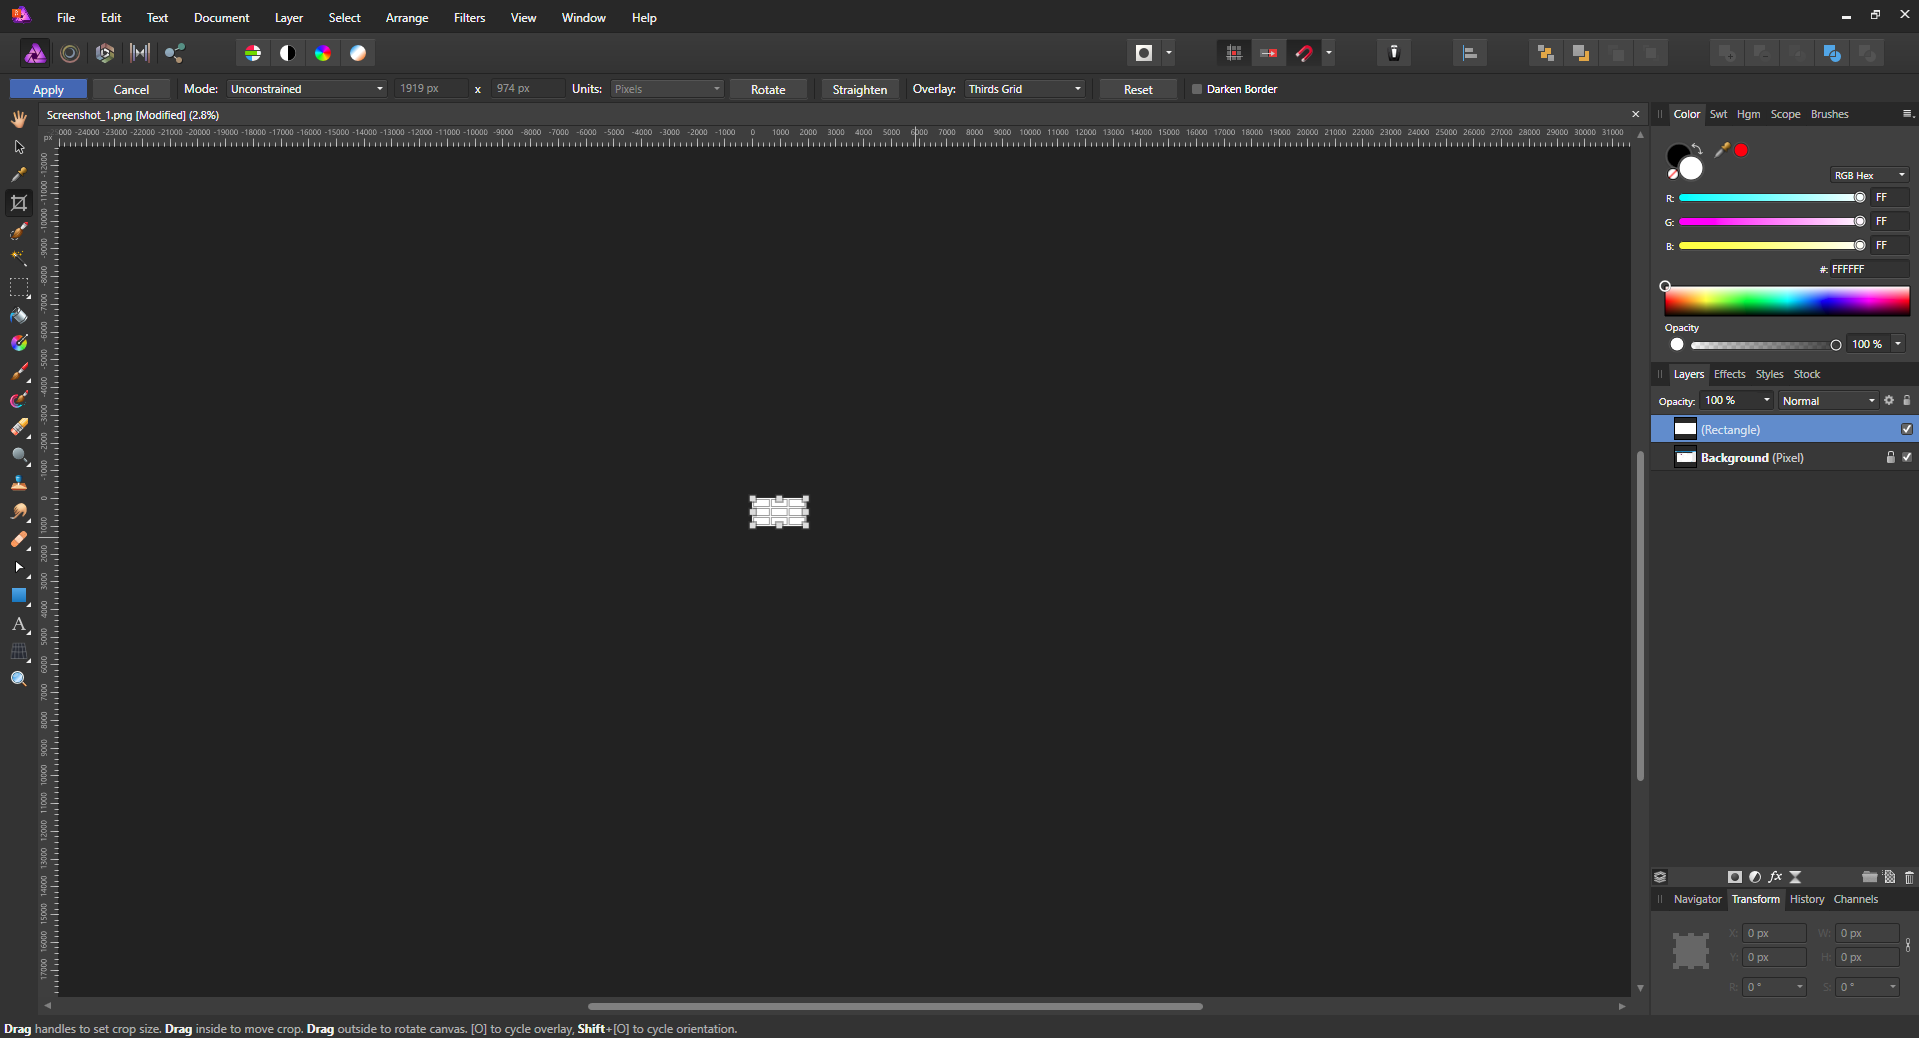Click the hue spectrum color bar
This screenshot has height=1038, width=1919.
tap(1787, 301)
